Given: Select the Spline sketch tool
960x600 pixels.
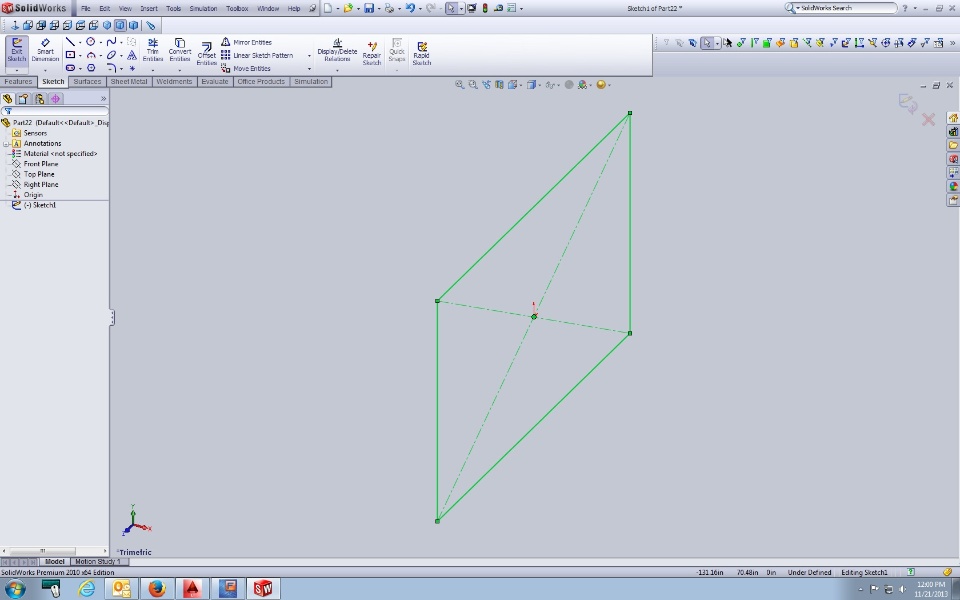Looking at the screenshot, I should click(111, 42).
